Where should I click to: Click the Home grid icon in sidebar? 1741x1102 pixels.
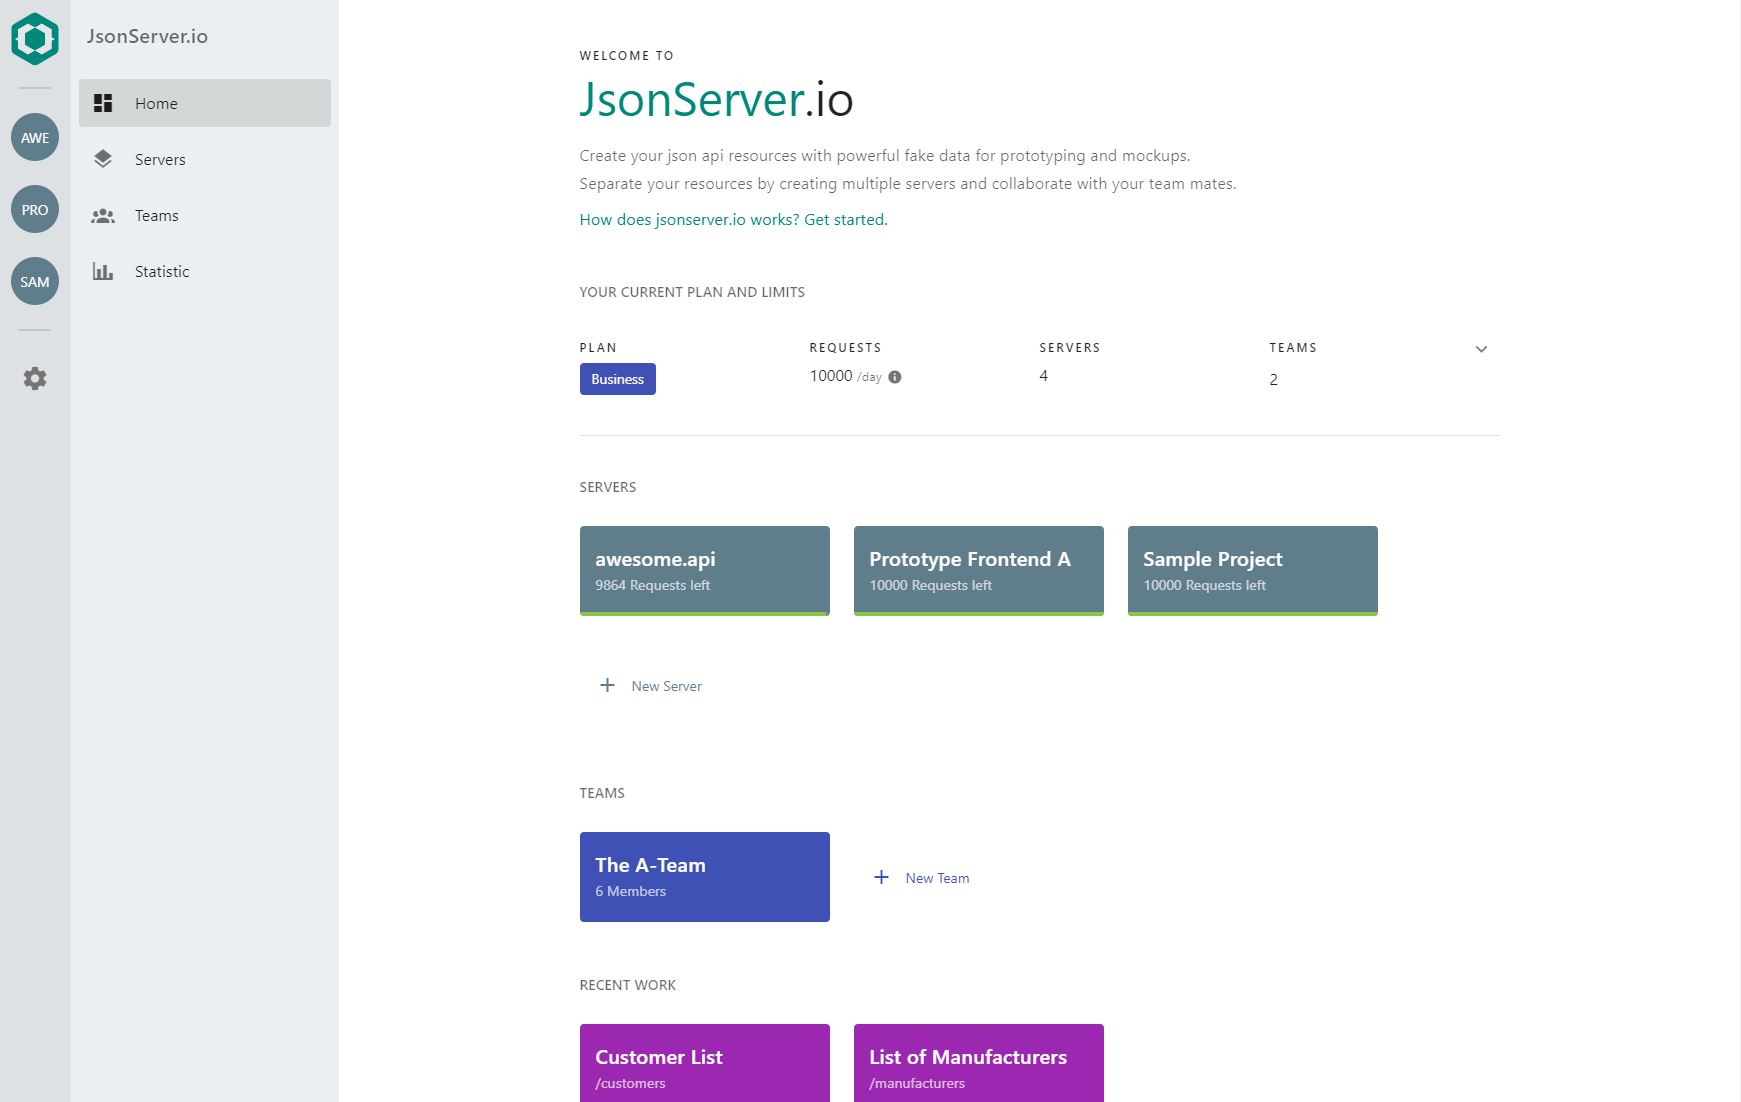pyautogui.click(x=104, y=102)
